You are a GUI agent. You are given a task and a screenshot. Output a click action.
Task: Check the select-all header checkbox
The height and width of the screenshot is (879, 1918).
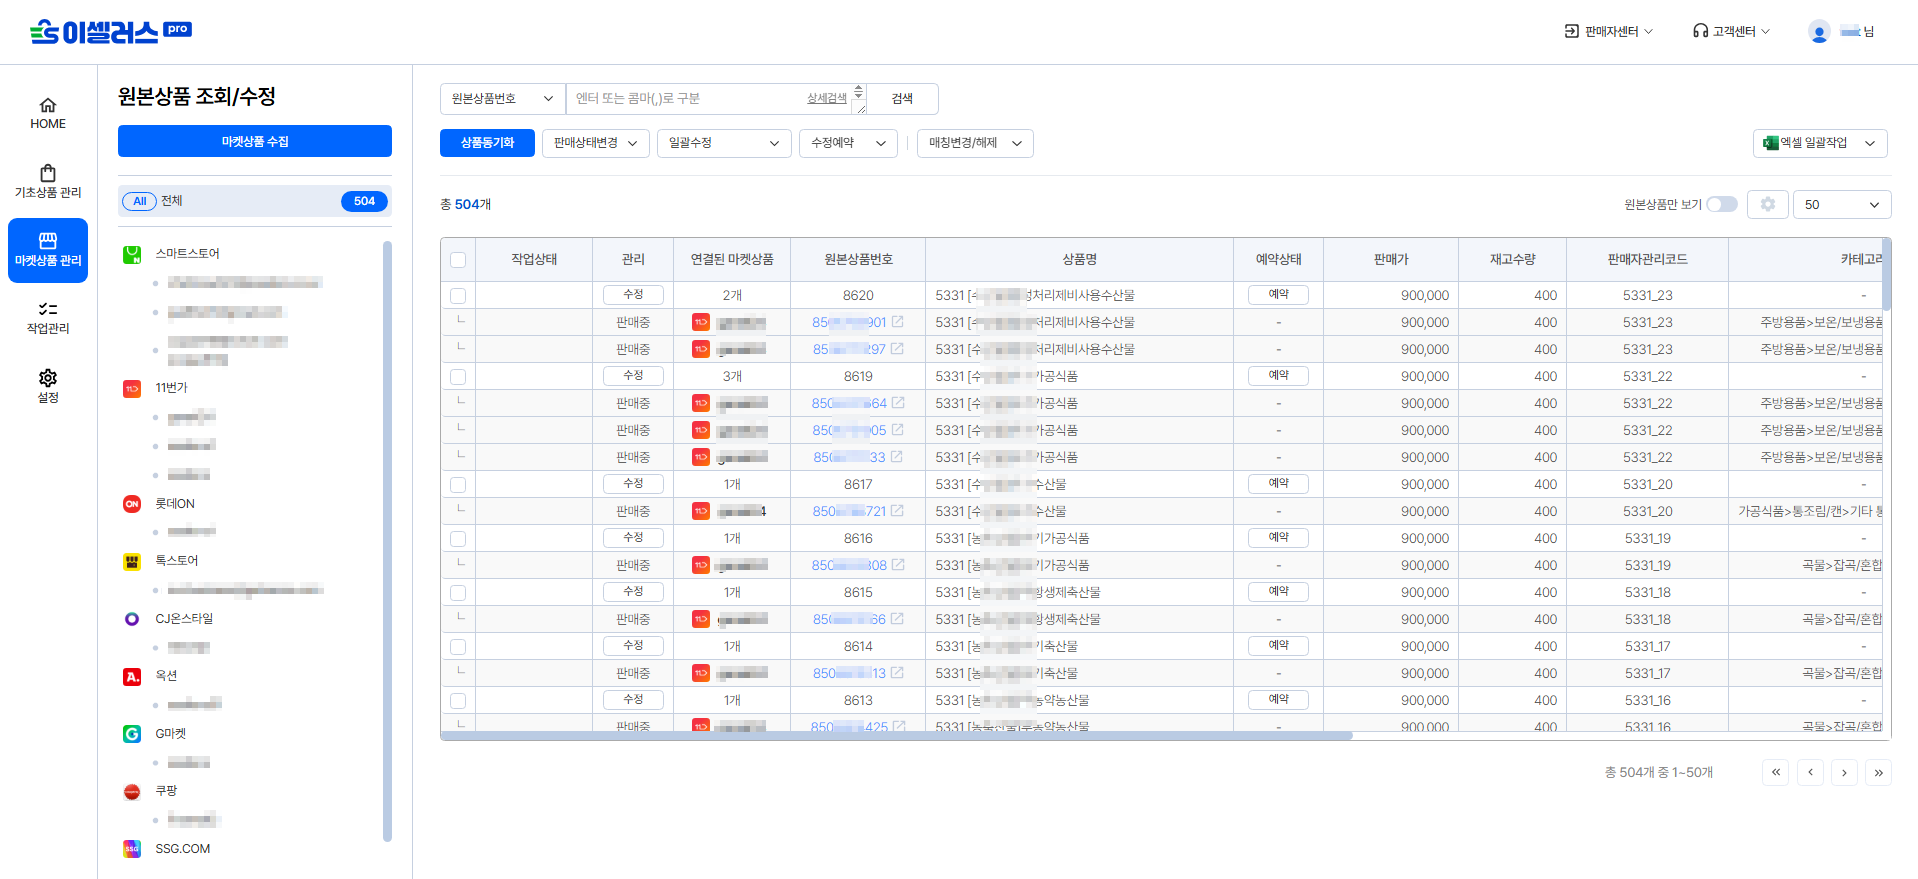pyautogui.click(x=458, y=260)
